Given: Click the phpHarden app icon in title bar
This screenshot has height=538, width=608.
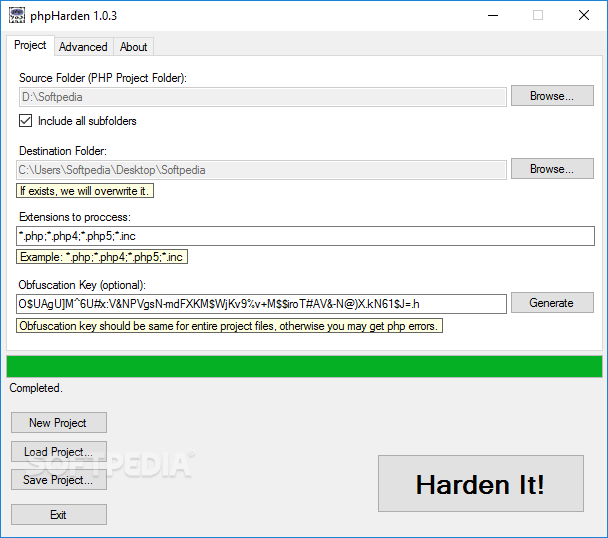Looking at the screenshot, I should tap(16, 16).
